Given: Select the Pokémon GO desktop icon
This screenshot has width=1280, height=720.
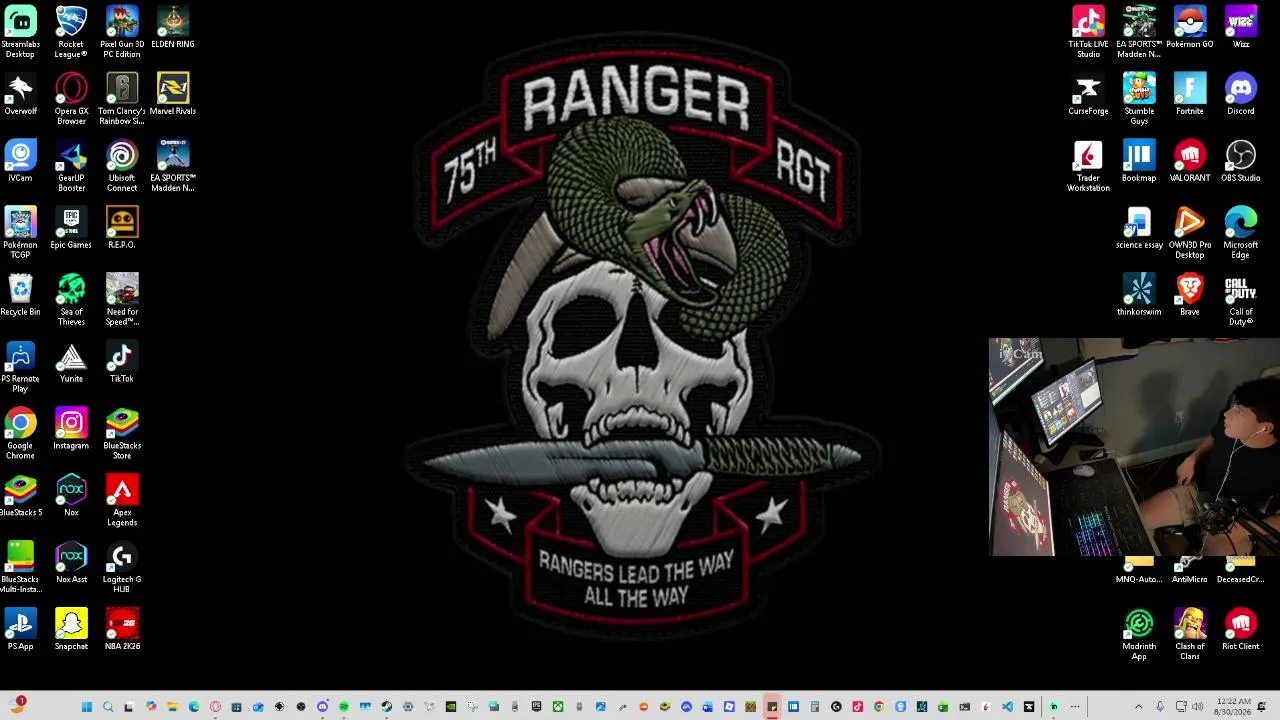Looking at the screenshot, I should (x=1190, y=28).
